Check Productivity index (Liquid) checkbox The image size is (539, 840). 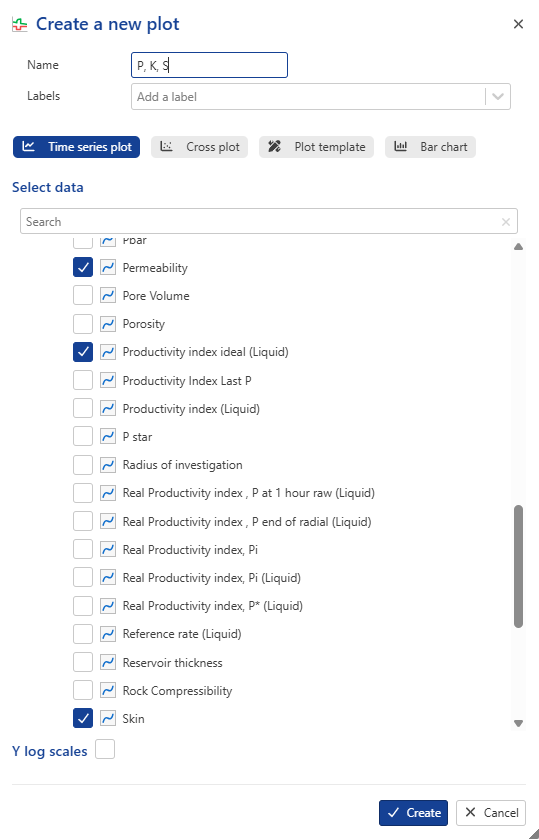click(x=83, y=408)
